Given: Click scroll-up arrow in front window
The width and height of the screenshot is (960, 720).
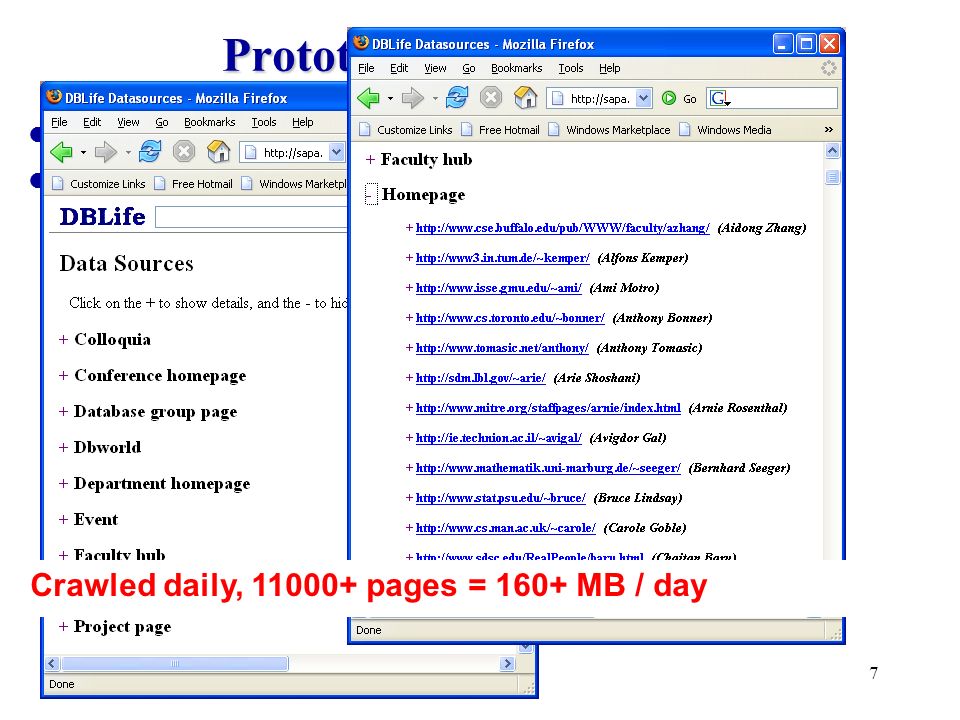Looking at the screenshot, I should (x=832, y=151).
